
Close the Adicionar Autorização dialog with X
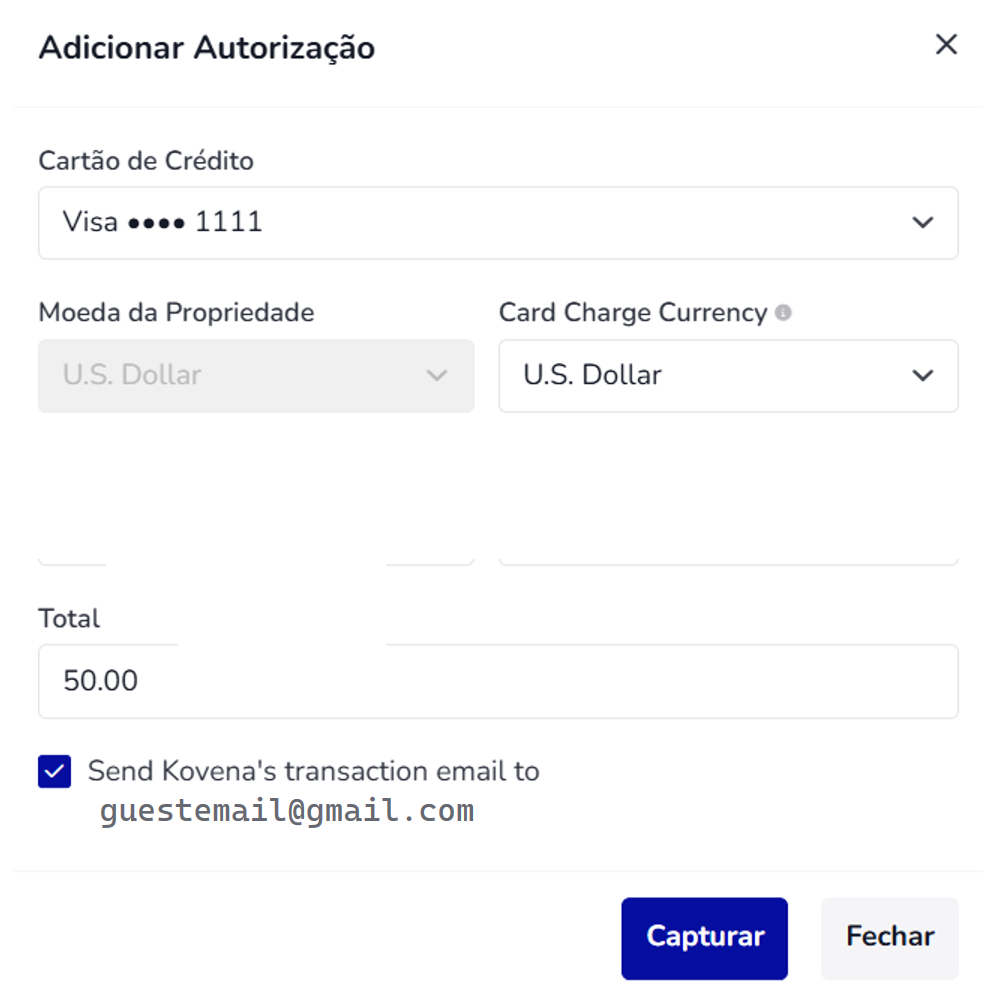coord(946,45)
